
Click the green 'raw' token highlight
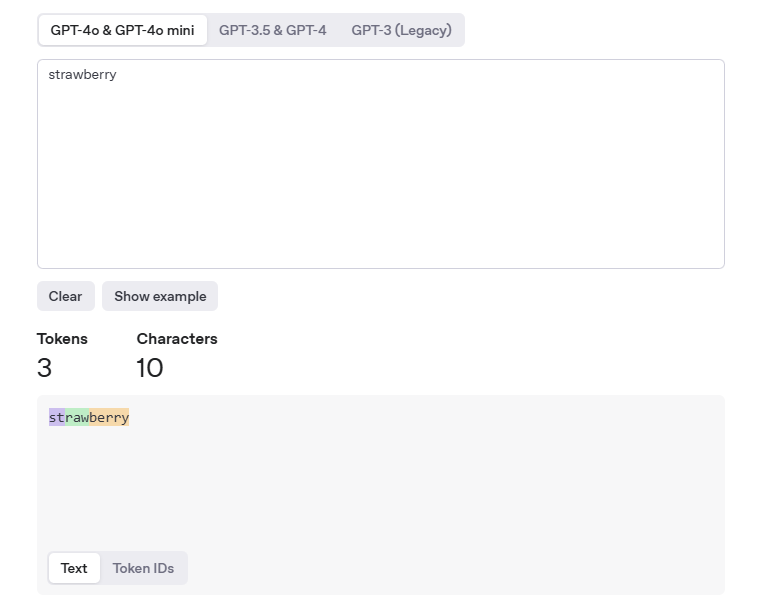77,417
